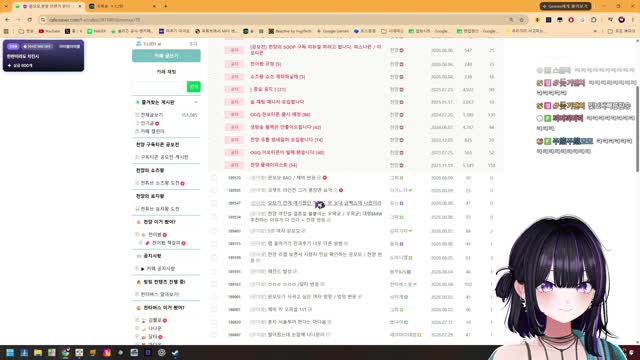Click the green 카페 글쓰기 button
The image size is (640, 360).
click(x=166, y=56)
